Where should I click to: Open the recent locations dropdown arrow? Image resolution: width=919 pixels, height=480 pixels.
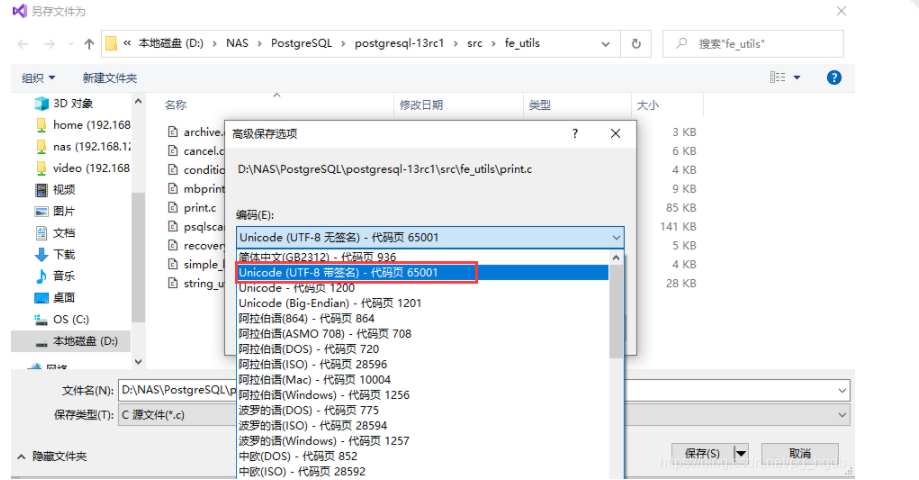(70, 44)
